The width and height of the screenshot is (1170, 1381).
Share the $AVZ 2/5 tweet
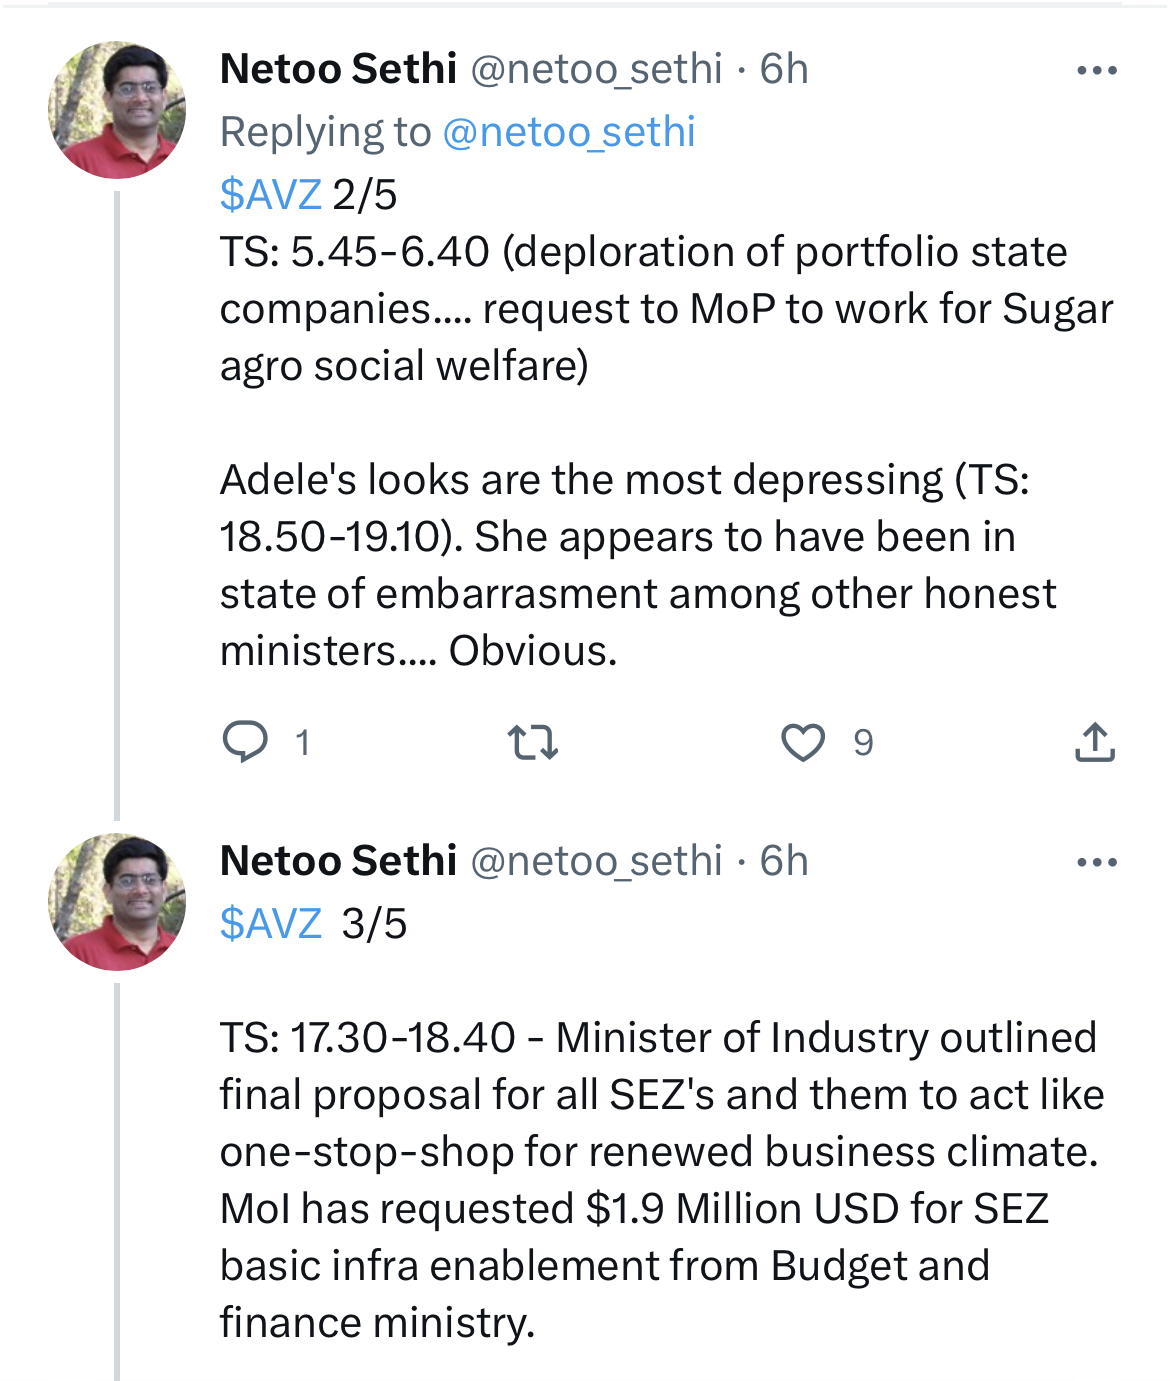click(1094, 742)
